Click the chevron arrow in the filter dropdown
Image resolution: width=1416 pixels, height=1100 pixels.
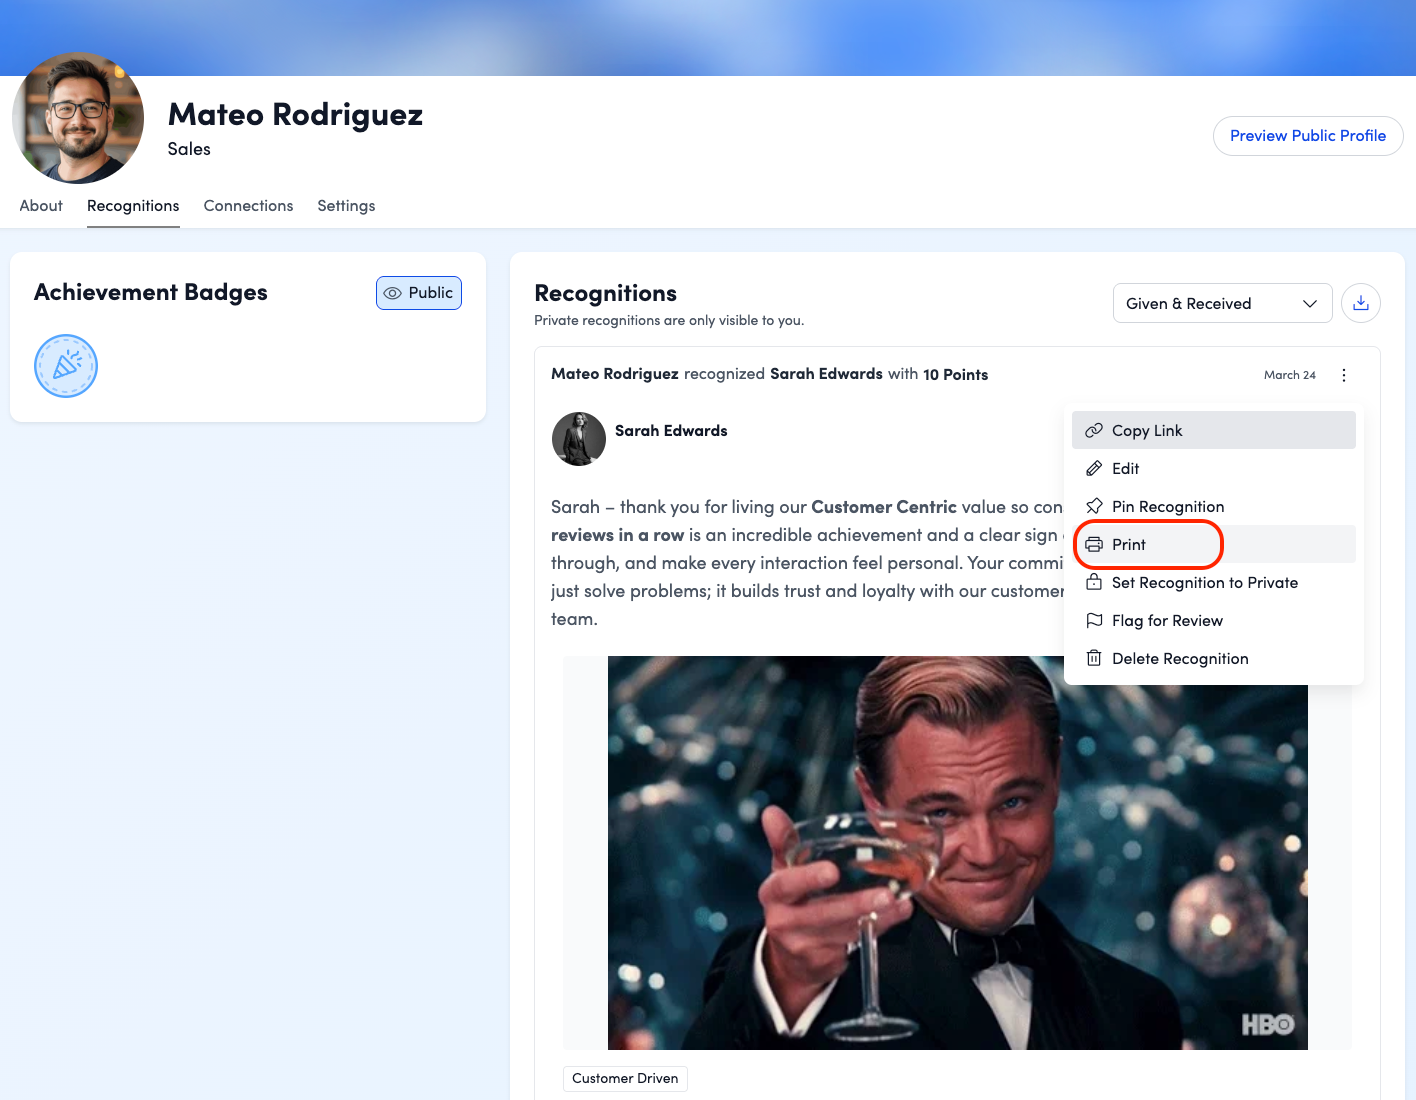(1310, 304)
